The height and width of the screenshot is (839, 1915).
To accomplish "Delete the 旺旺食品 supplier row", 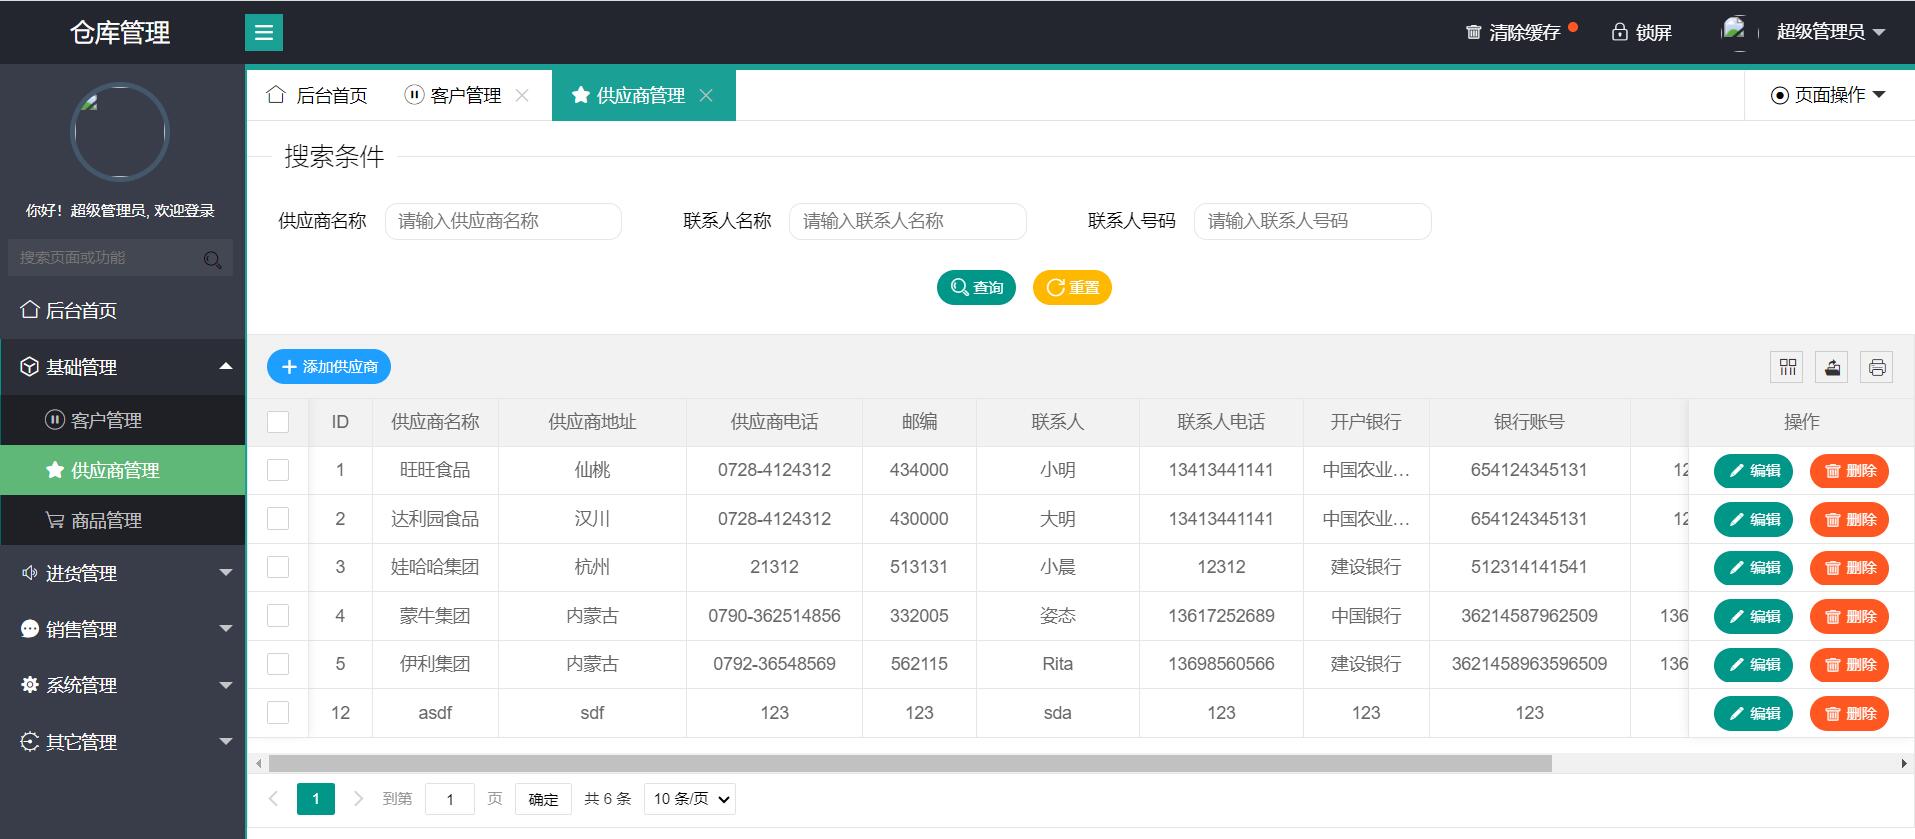I will 1850,471.
